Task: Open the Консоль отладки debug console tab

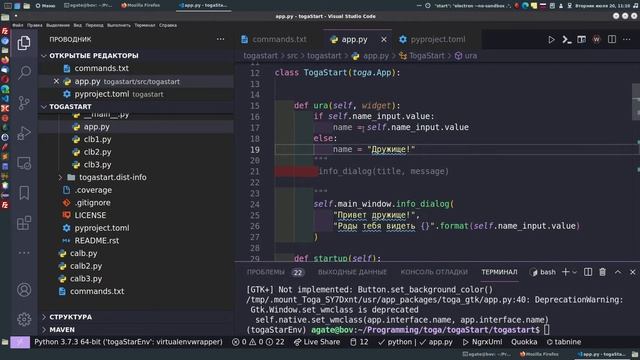Action: [434, 272]
